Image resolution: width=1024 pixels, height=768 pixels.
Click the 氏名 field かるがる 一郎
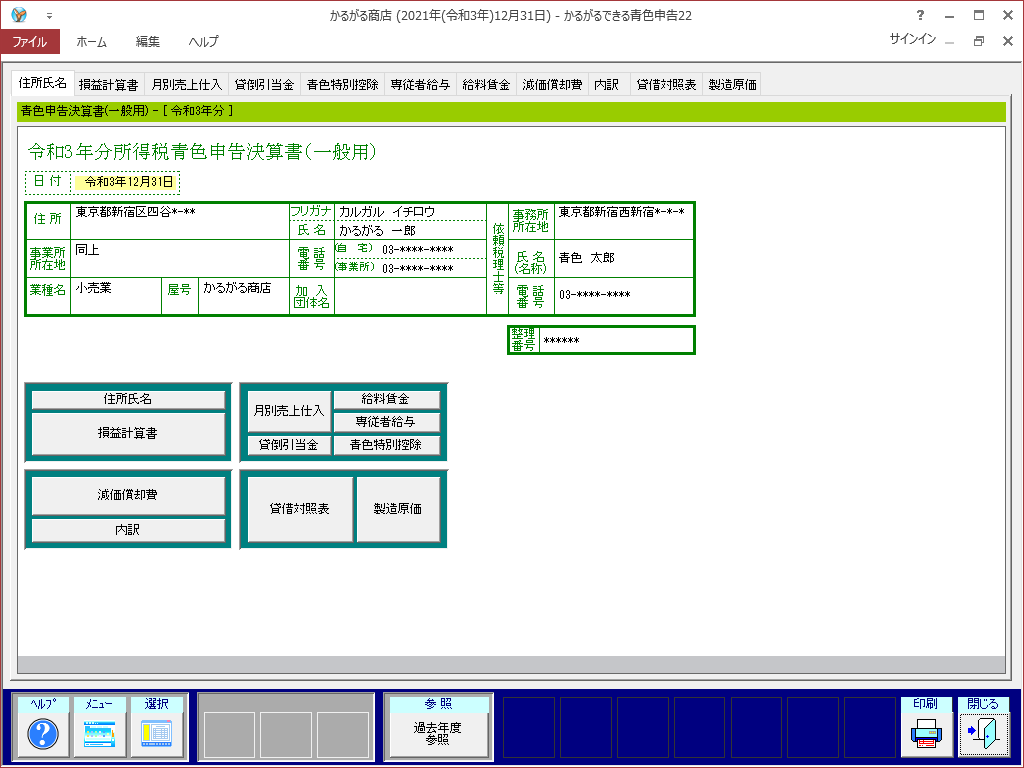coord(410,231)
